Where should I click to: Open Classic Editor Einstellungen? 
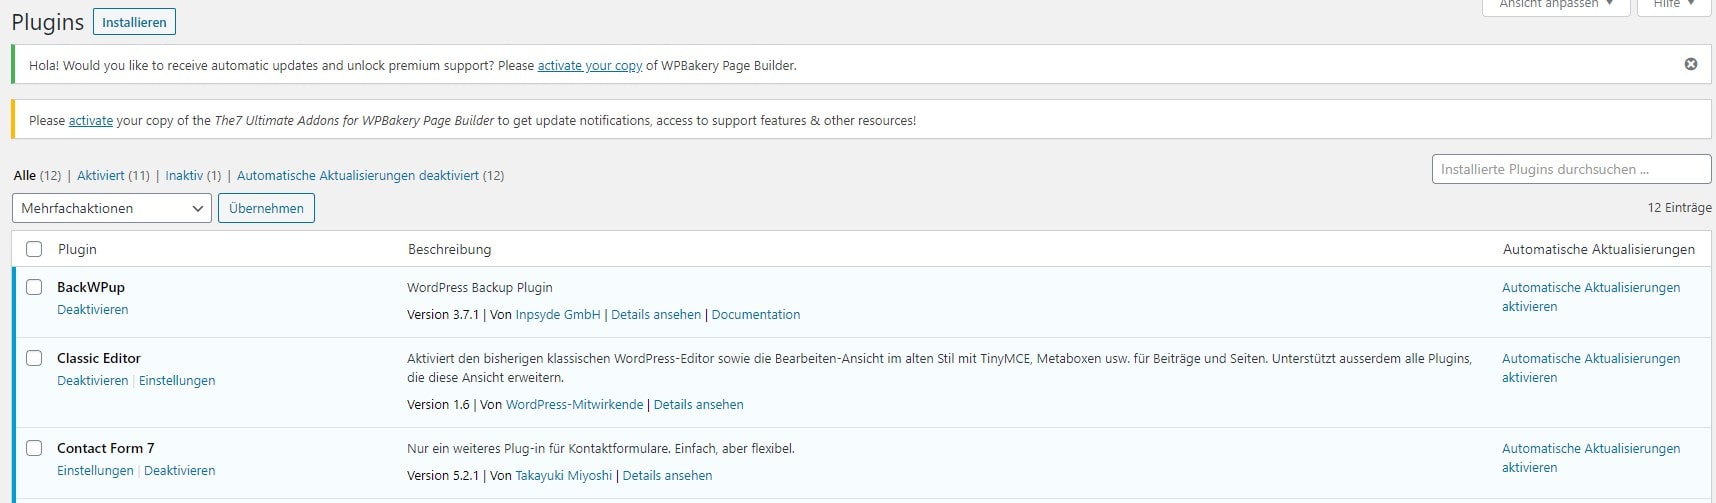[x=177, y=380]
